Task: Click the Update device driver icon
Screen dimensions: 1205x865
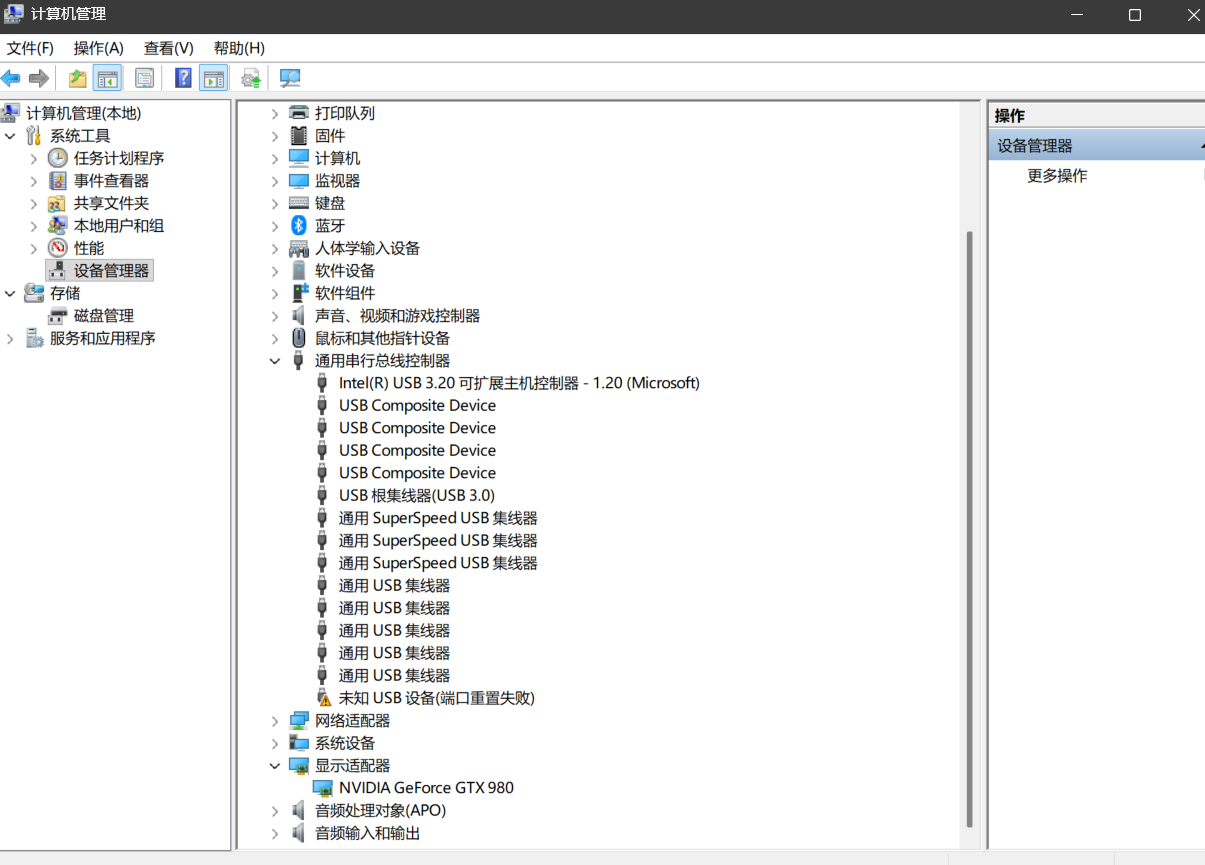Action: [251, 78]
